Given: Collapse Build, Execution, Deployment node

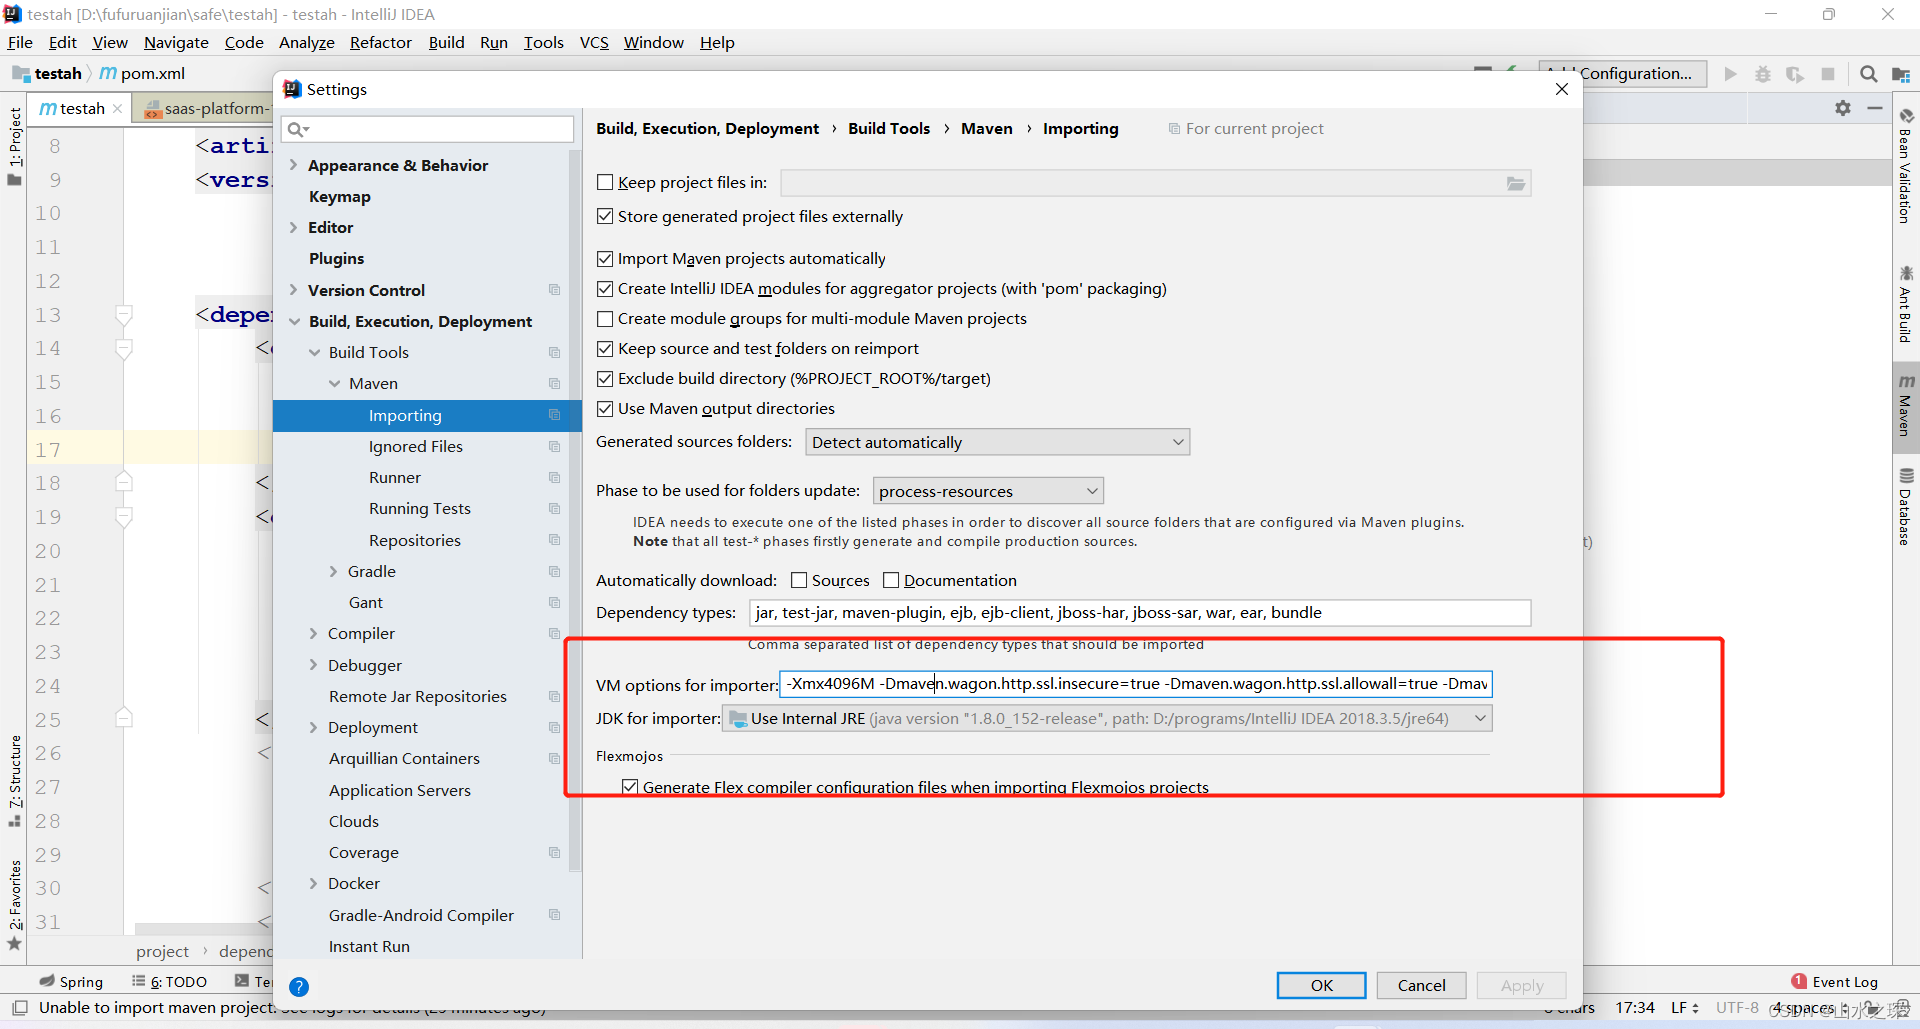Looking at the screenshot, I should click(x=294, y=321).
